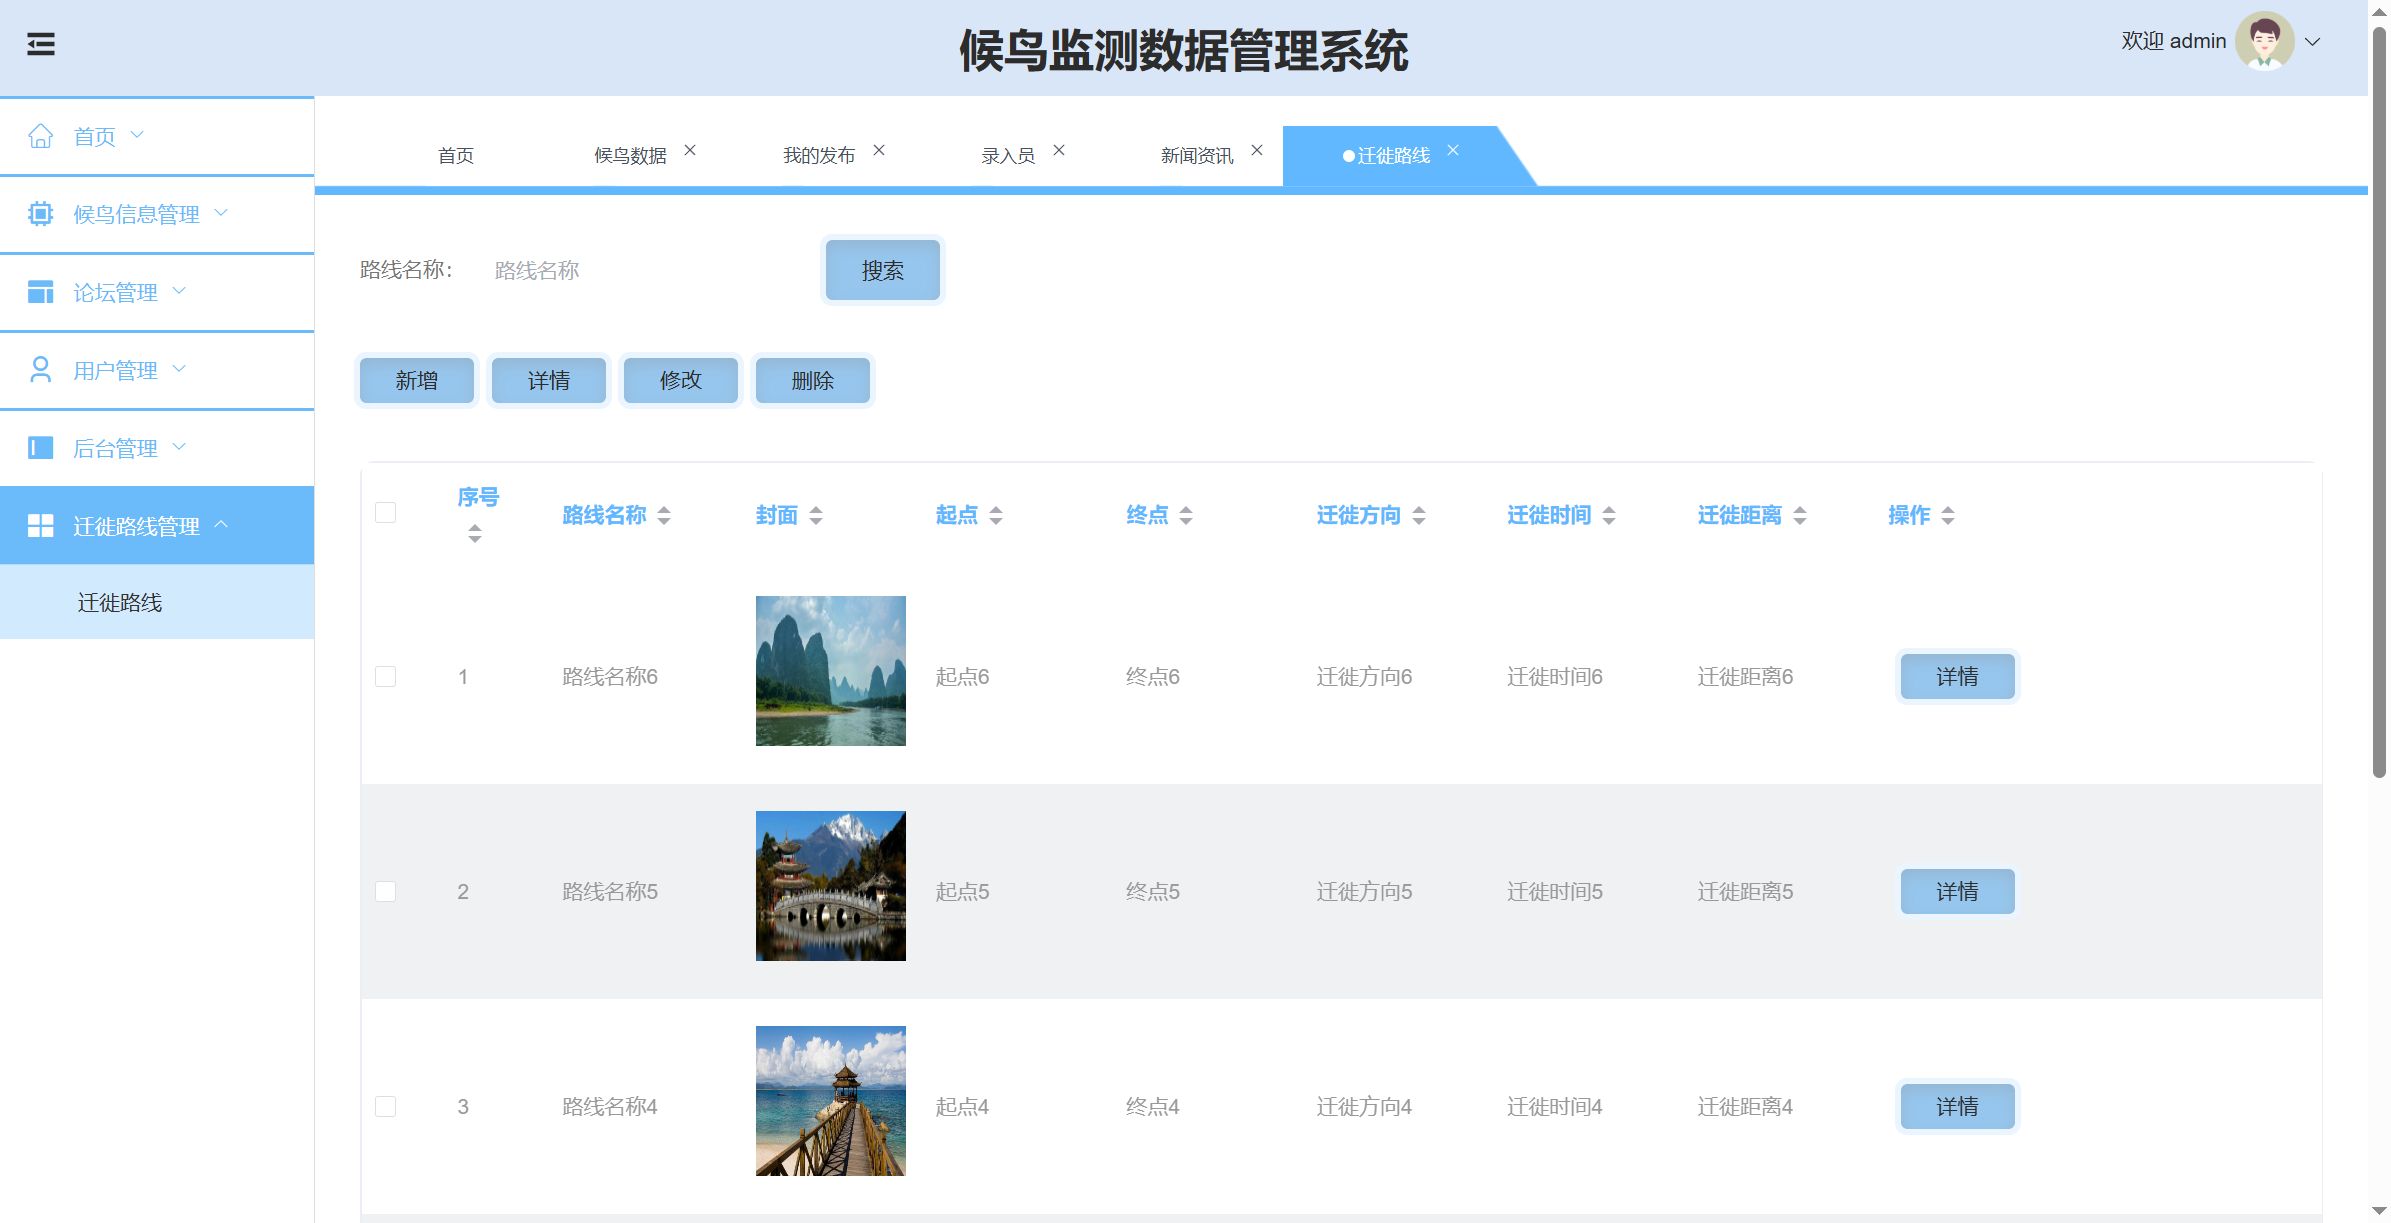2391x1223 pixels.
Task: Close the 迁徙路线 tab
Action: pos(1453,150)
